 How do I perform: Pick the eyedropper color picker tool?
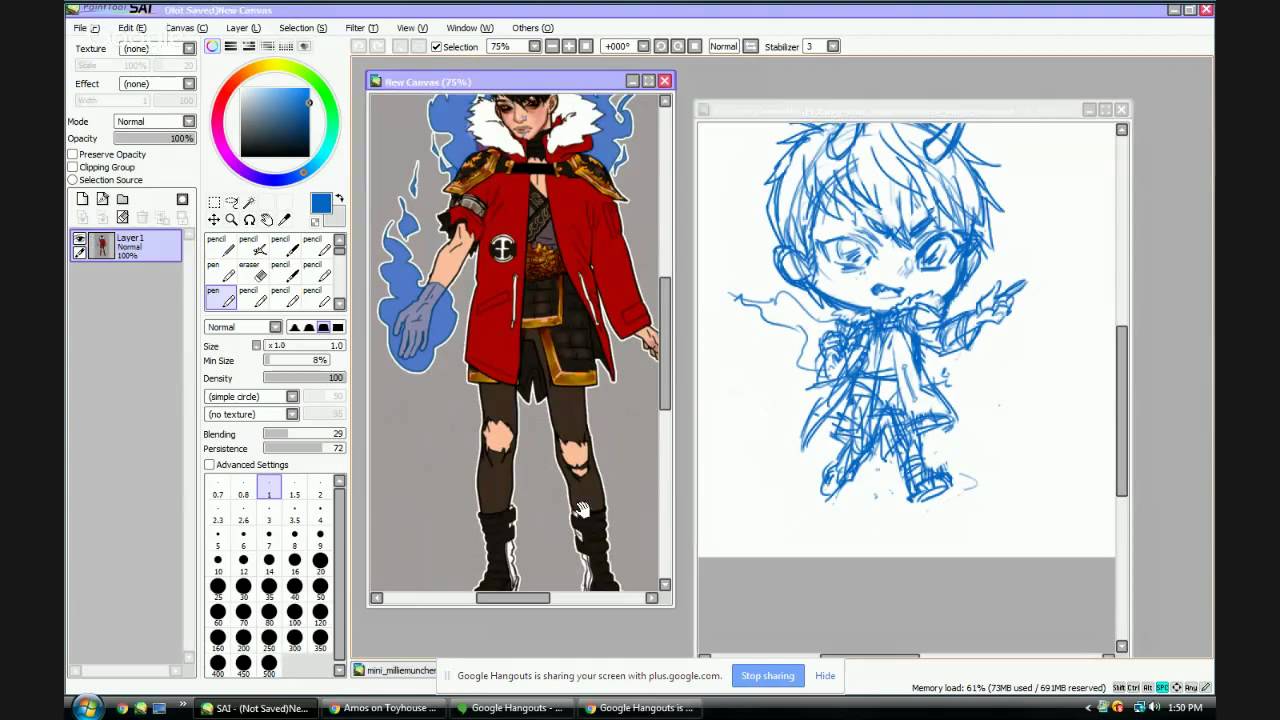[285, 220]
